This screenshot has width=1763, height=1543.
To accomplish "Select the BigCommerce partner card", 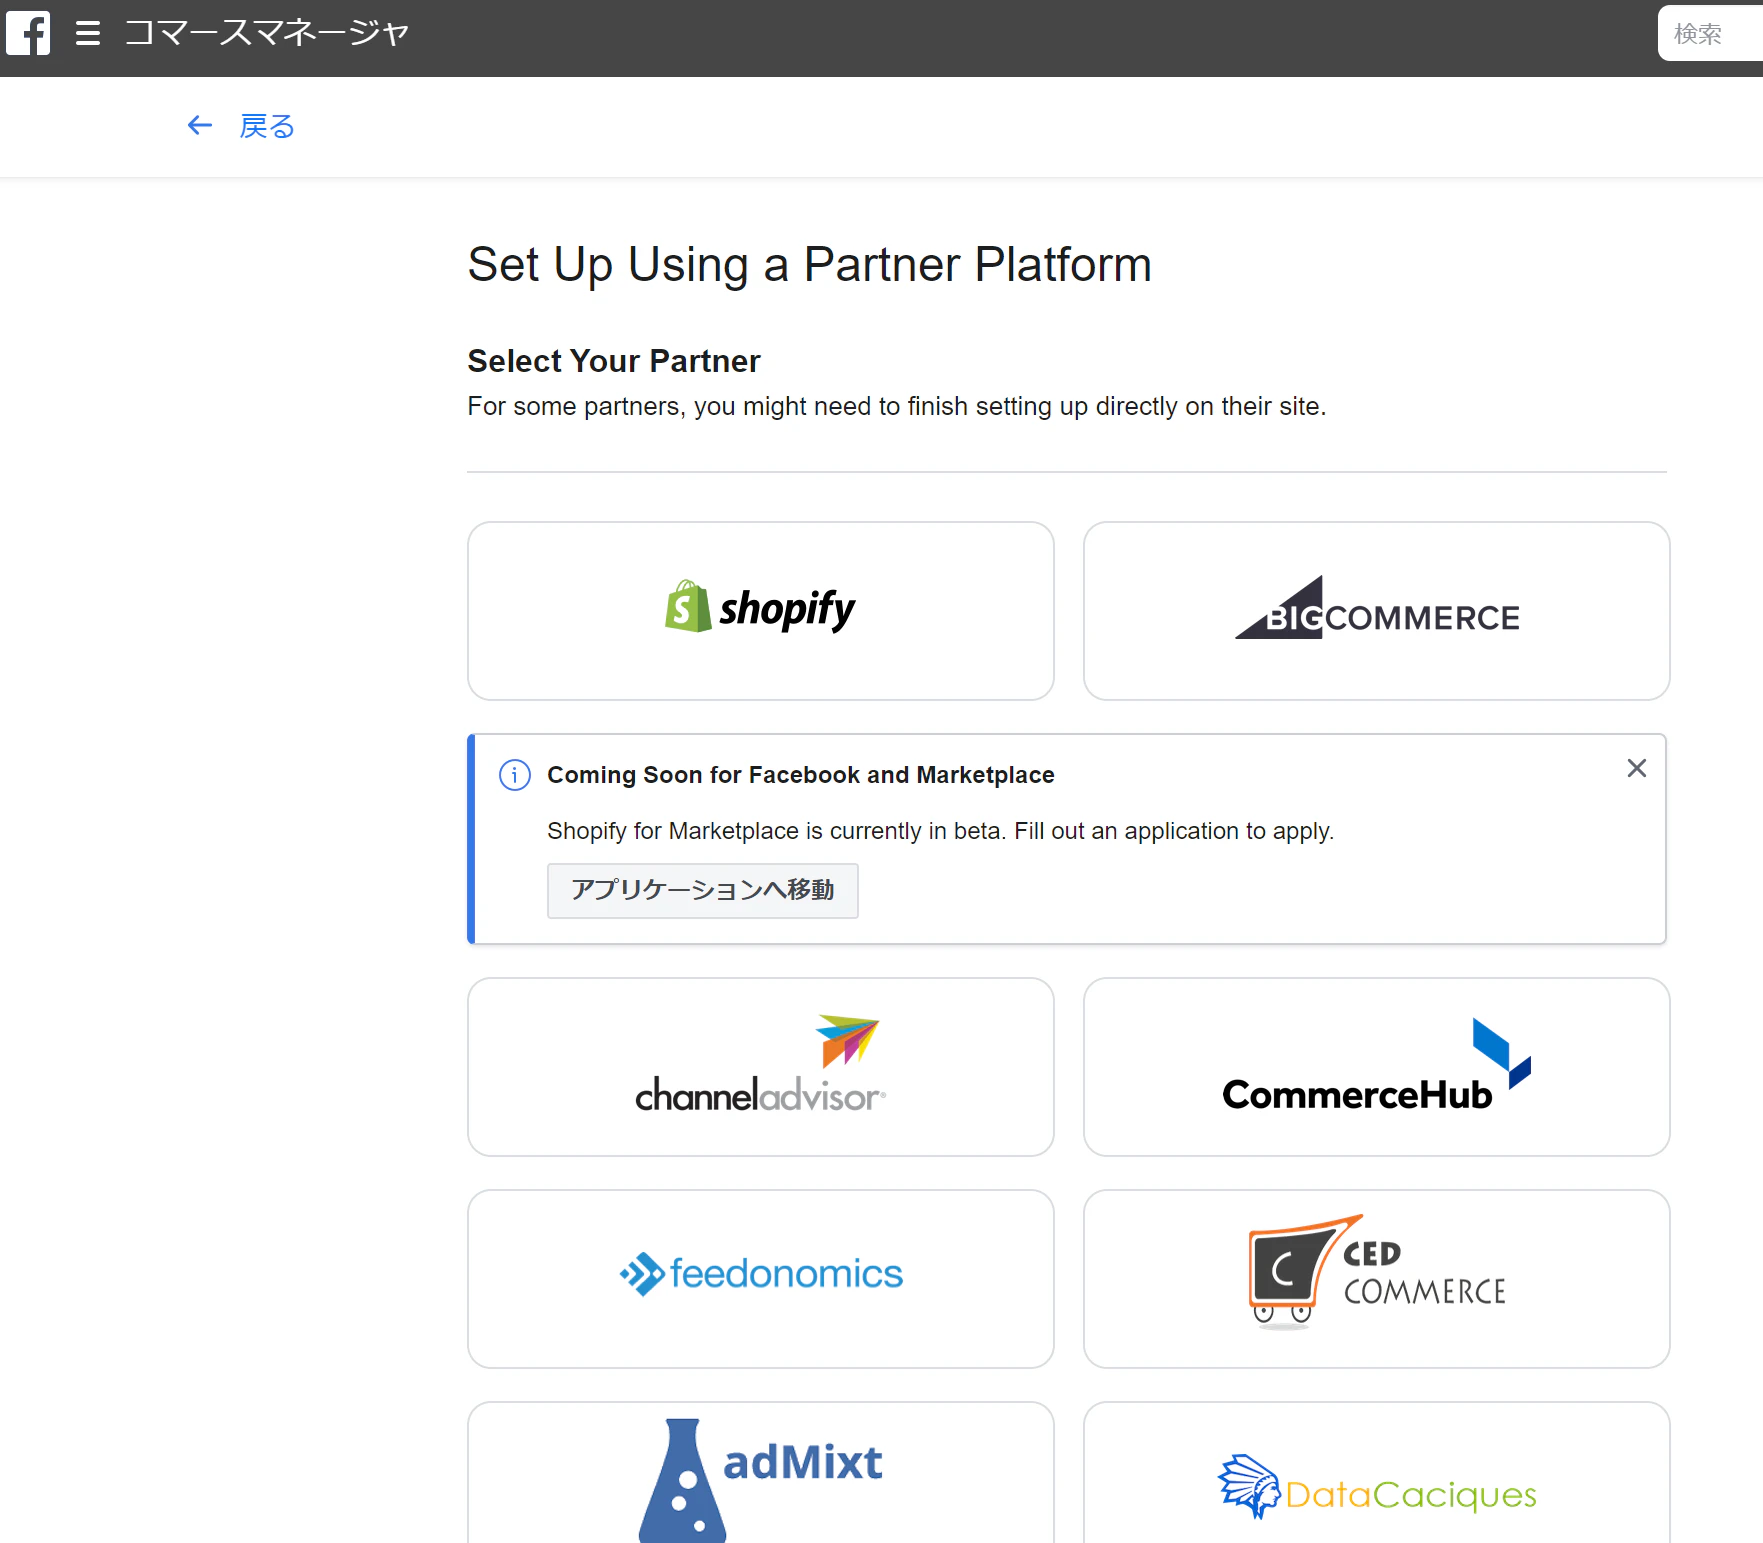I will click(1377, 611).
